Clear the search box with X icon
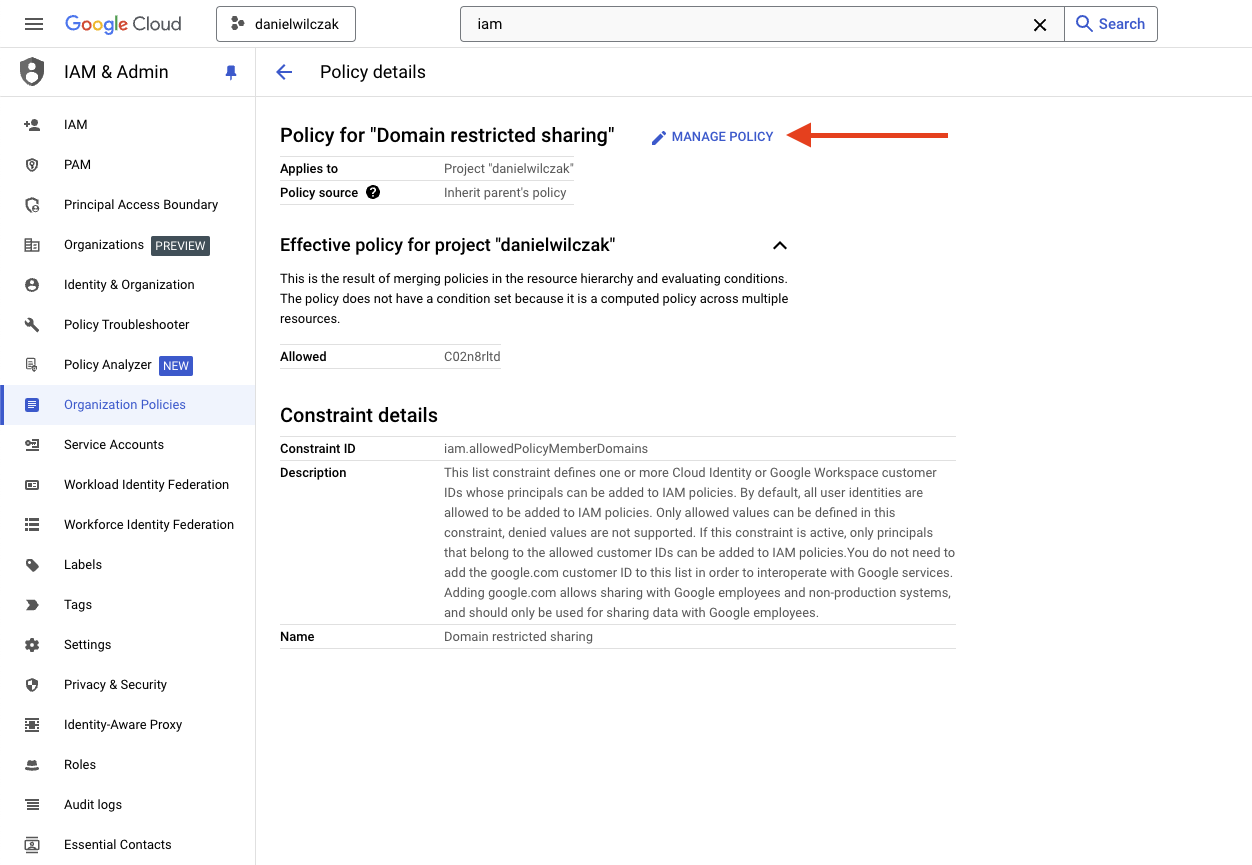This screenshot has height=865, width=1252. pos(1040,25)
